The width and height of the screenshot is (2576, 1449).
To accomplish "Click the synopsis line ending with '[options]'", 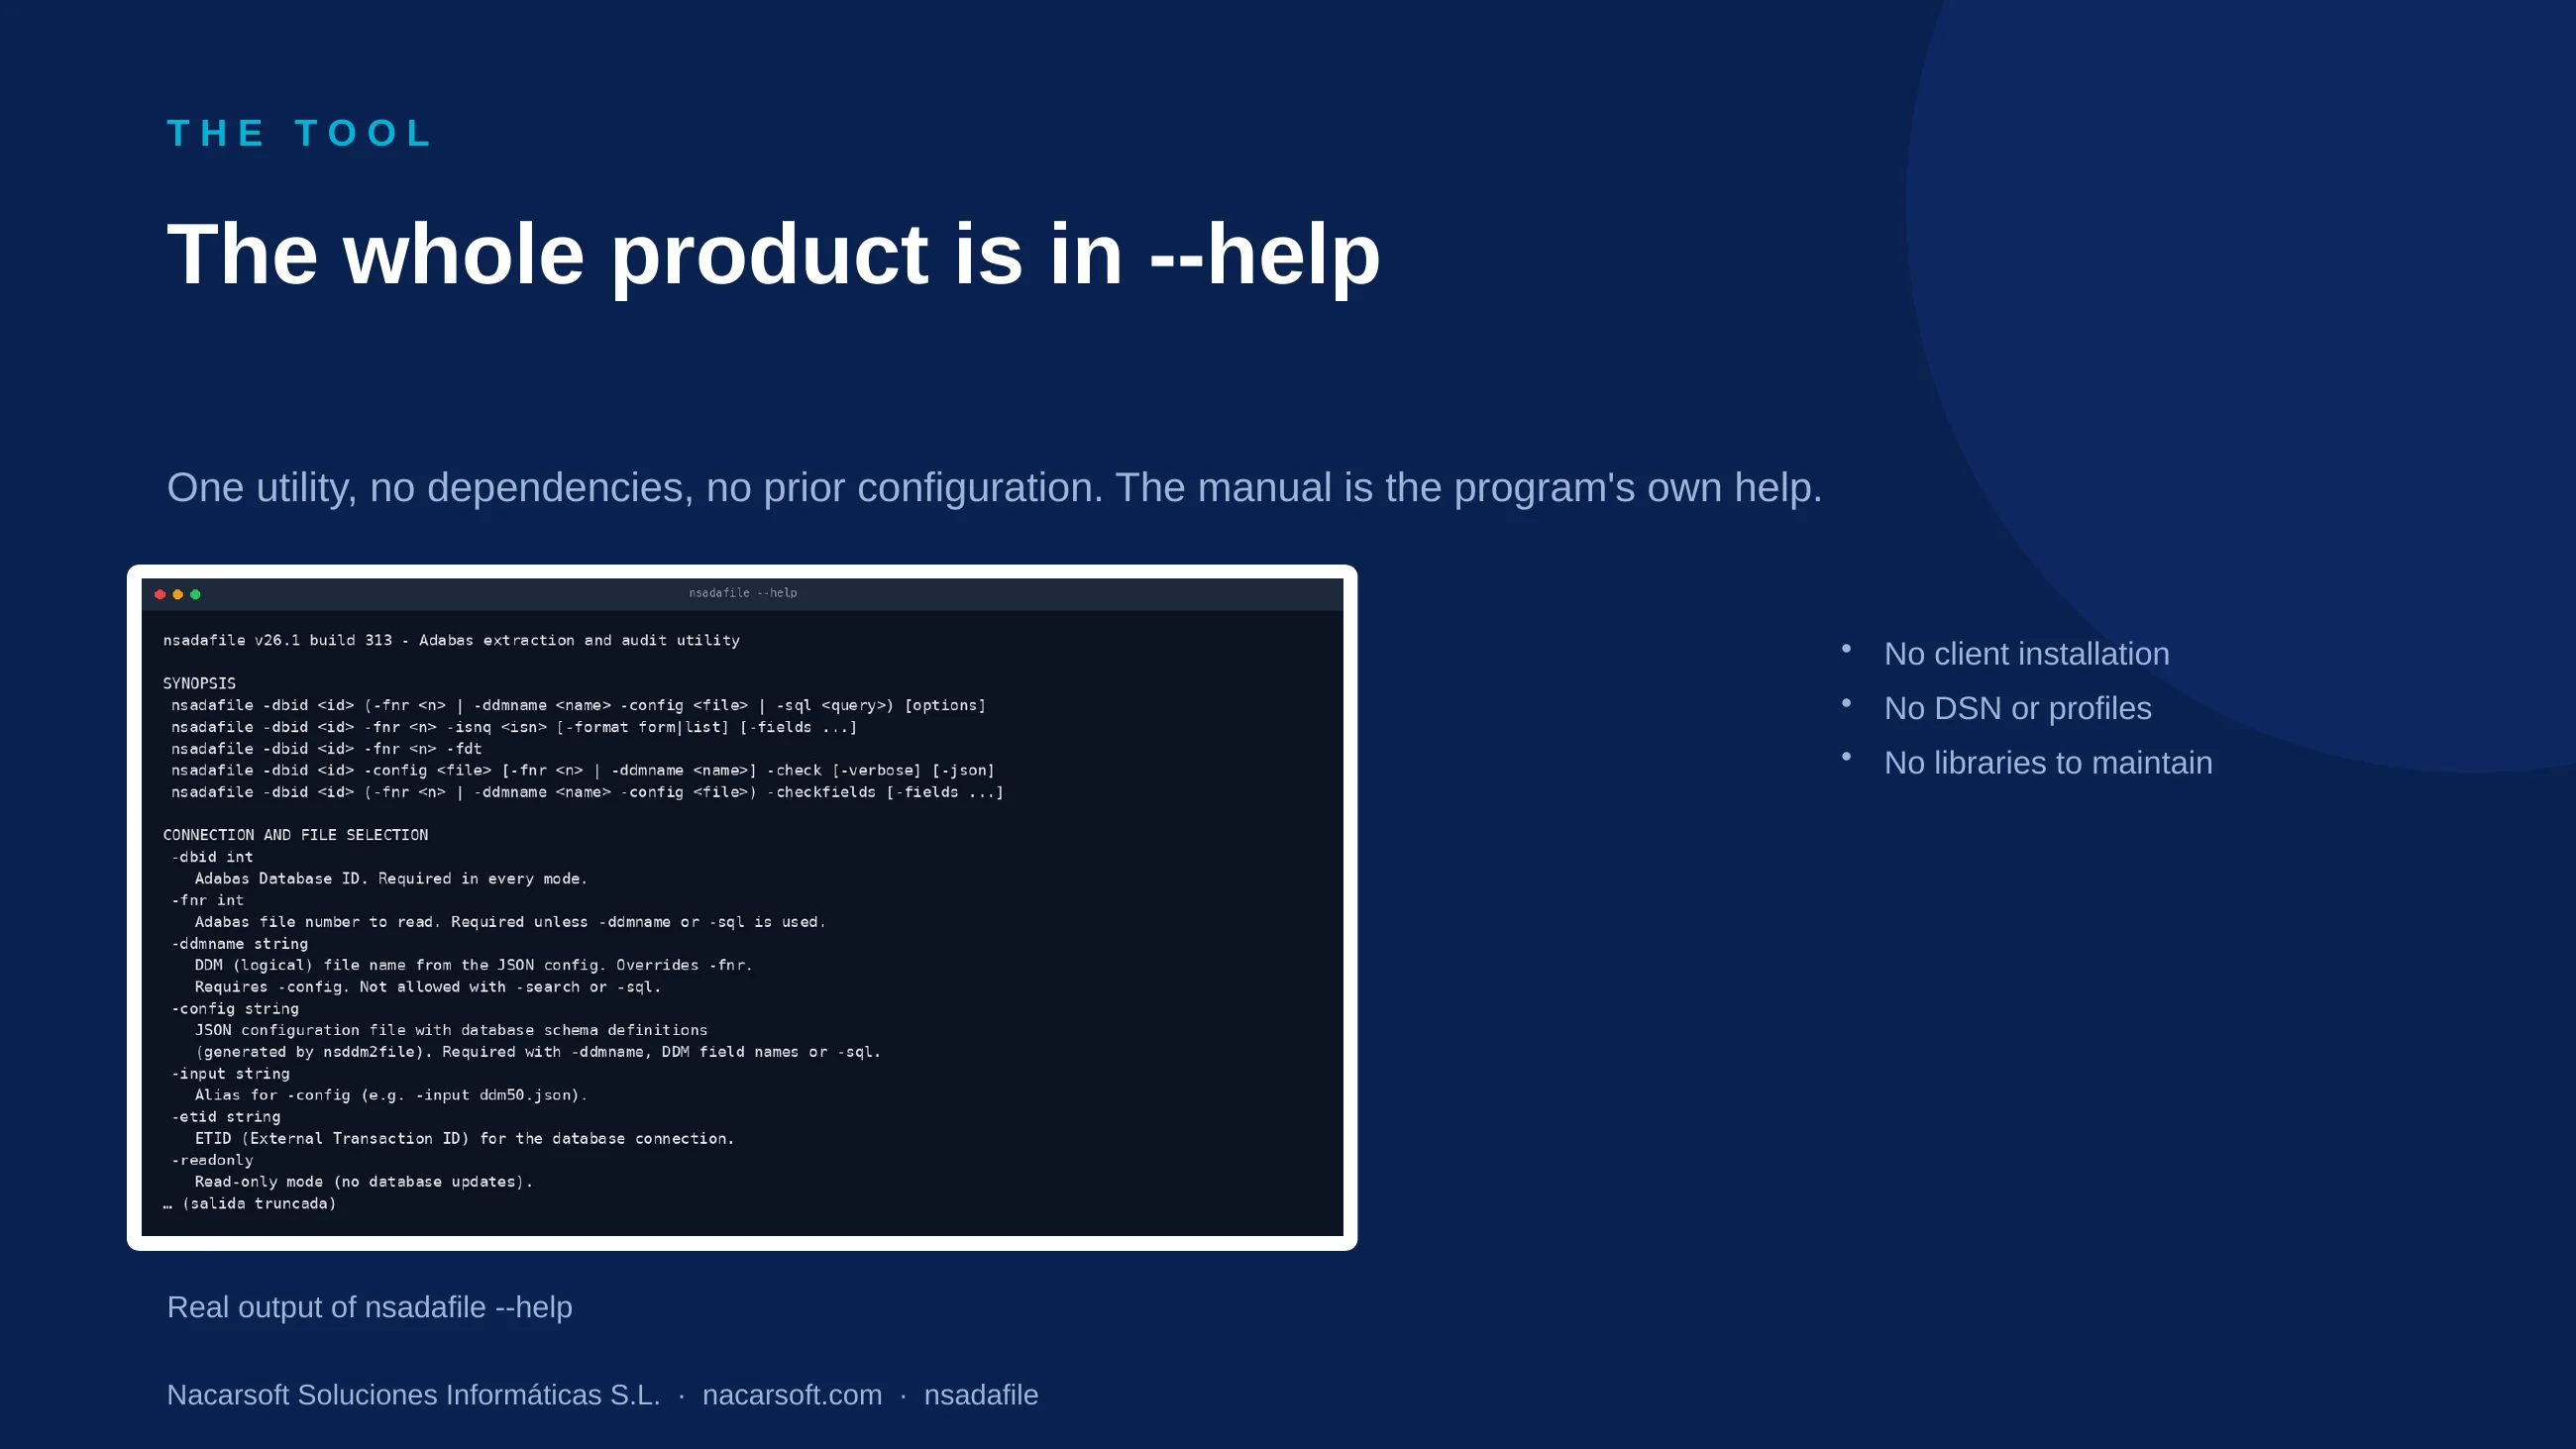I will [578, 706].
